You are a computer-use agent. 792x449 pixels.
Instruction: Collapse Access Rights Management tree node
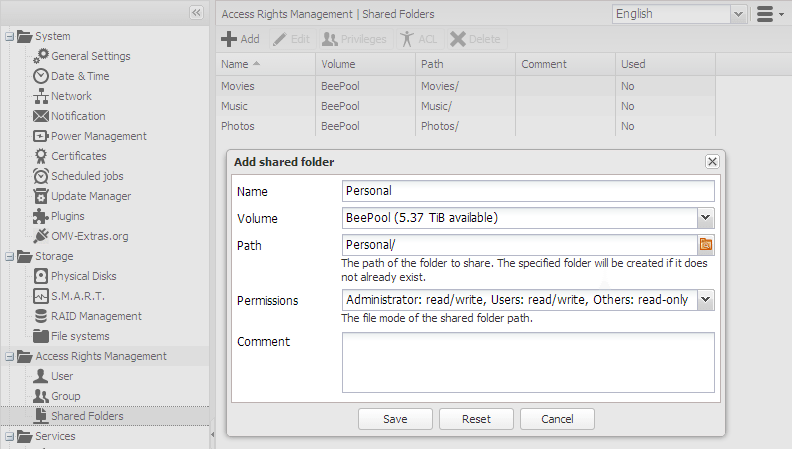(9, 357)
